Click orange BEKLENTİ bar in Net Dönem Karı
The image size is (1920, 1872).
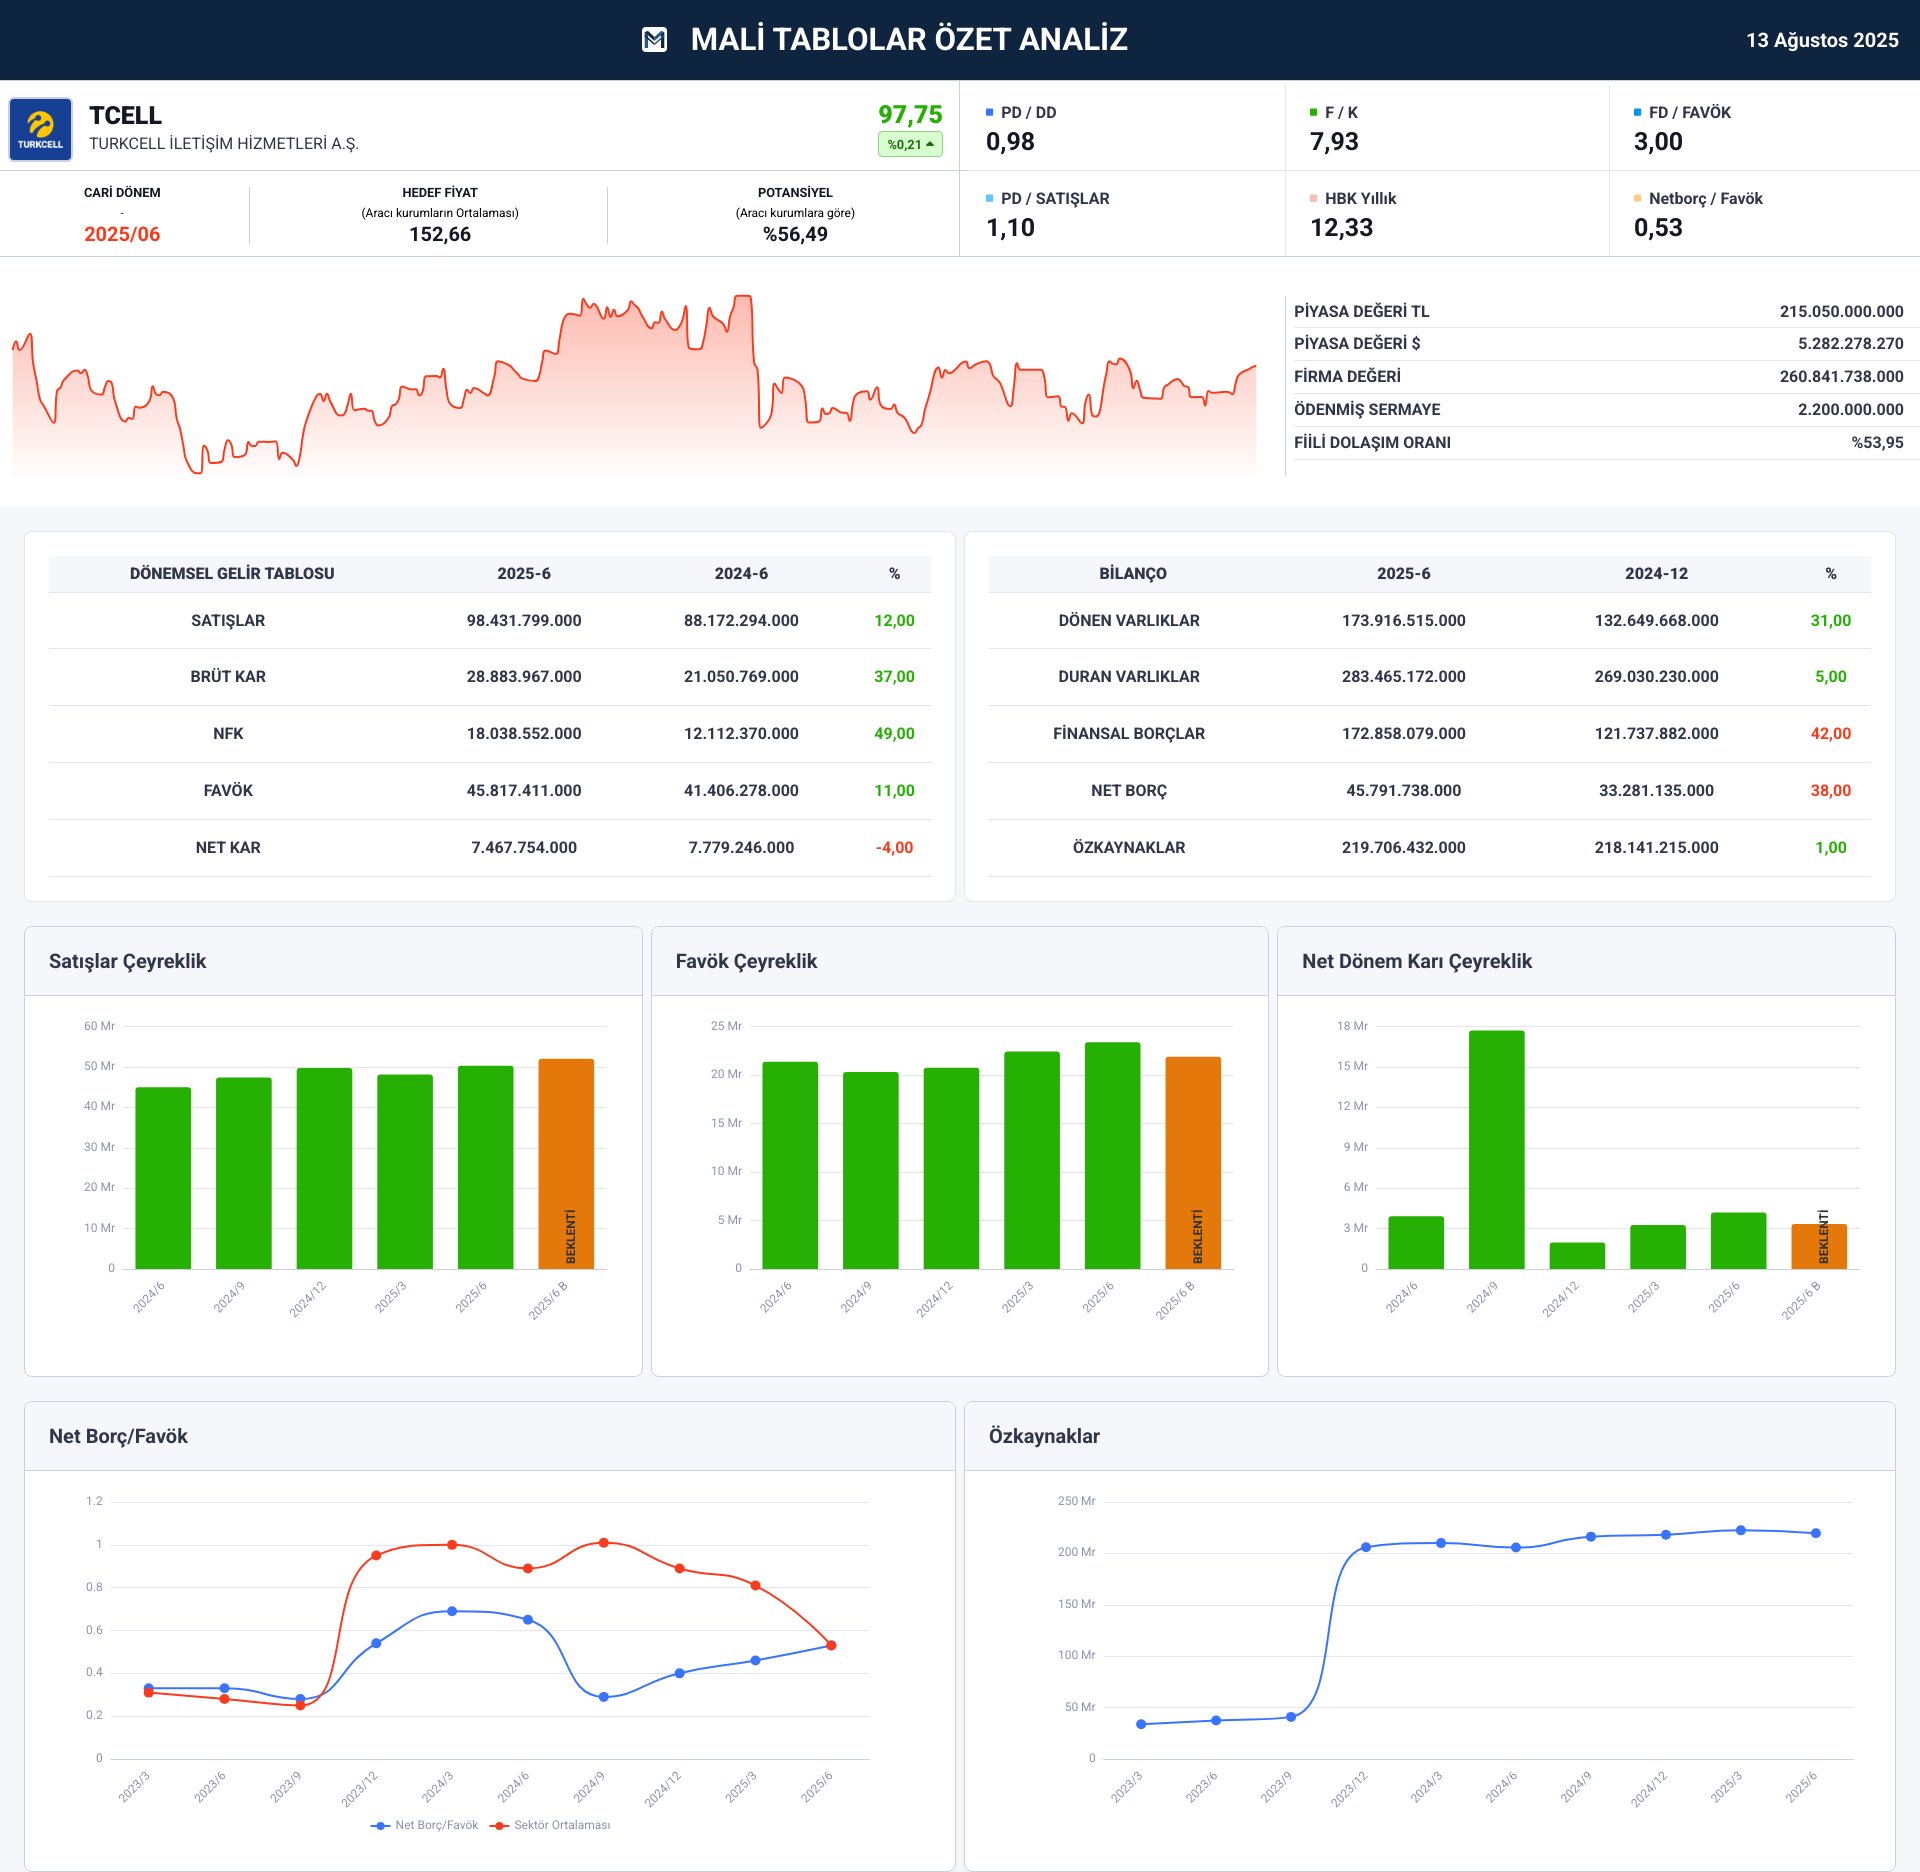(1819, 1246)
